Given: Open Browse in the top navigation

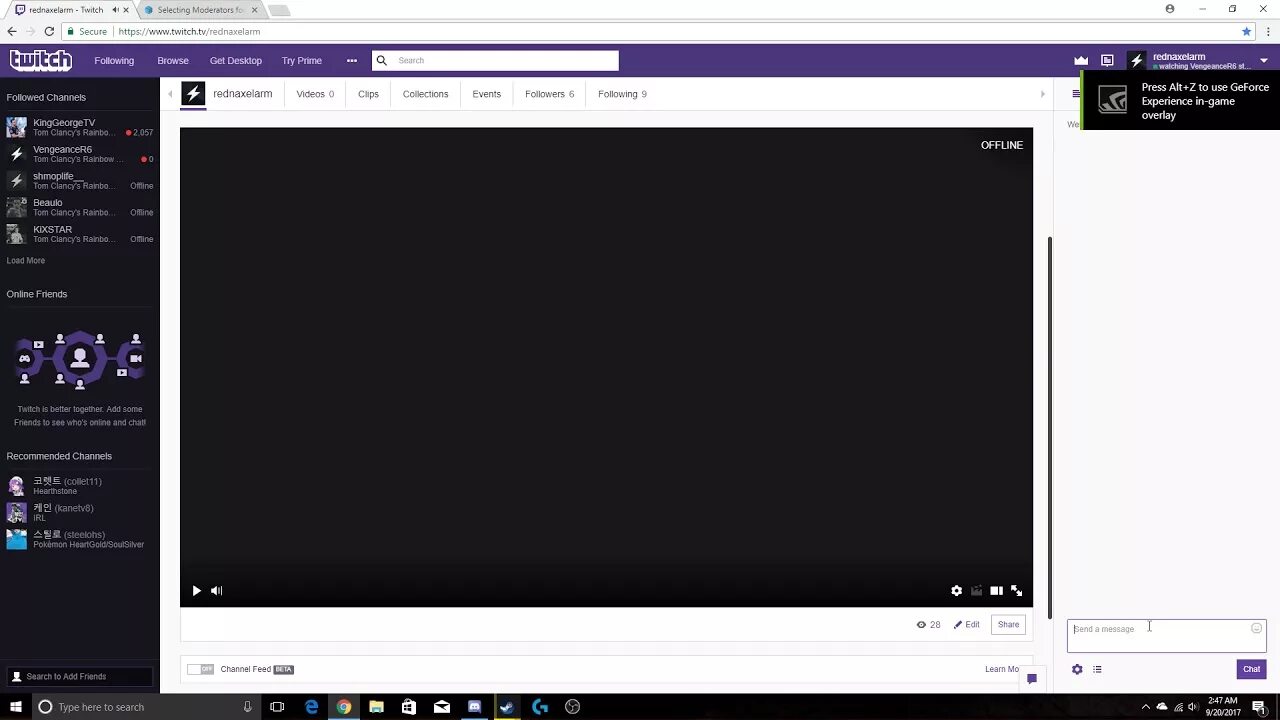Looking at the screenshot, I should point(173,60).
